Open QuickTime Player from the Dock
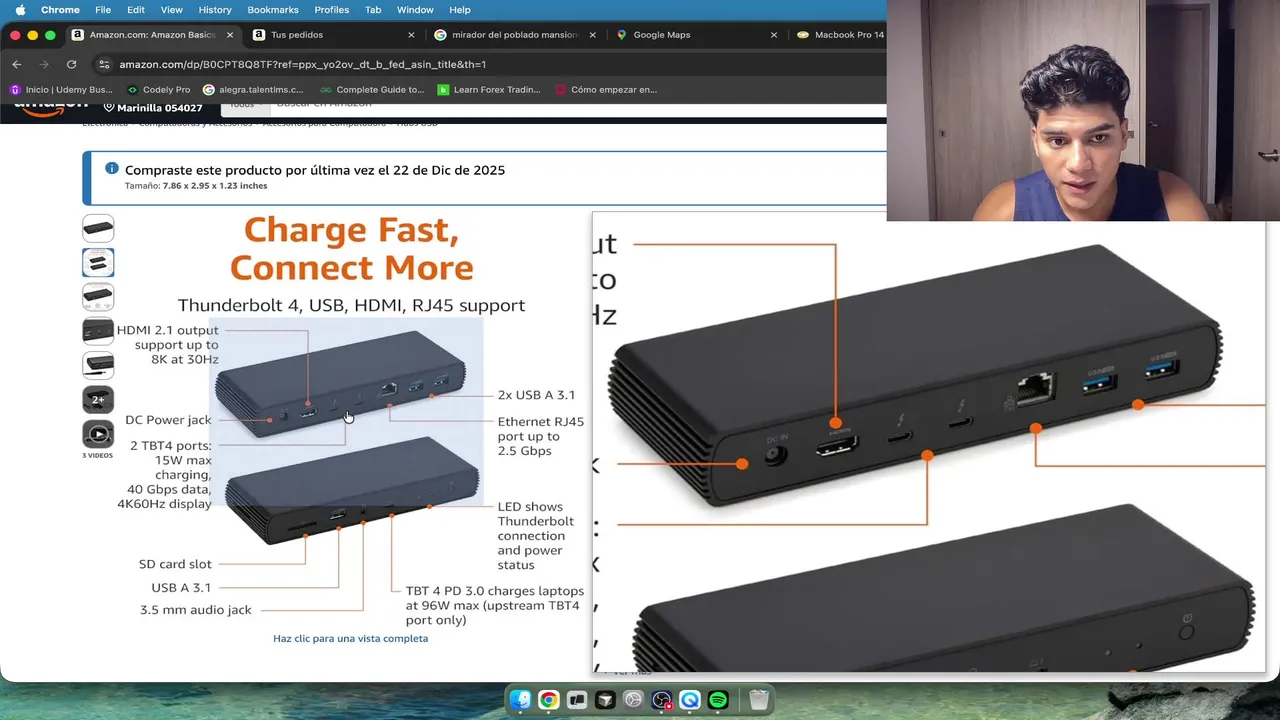This screenshot has height=720, width=1280. (x=690, y=700)
